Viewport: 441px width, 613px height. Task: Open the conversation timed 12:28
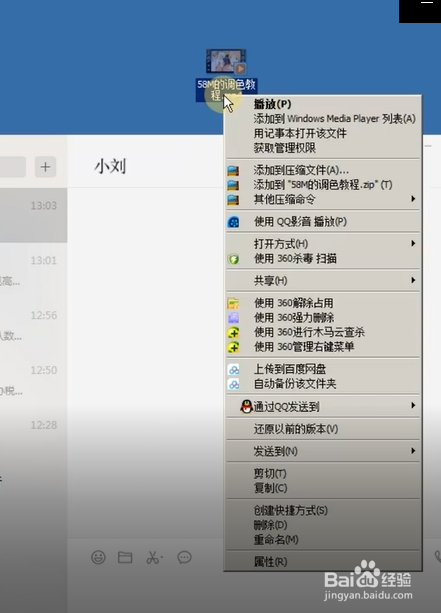34,434
